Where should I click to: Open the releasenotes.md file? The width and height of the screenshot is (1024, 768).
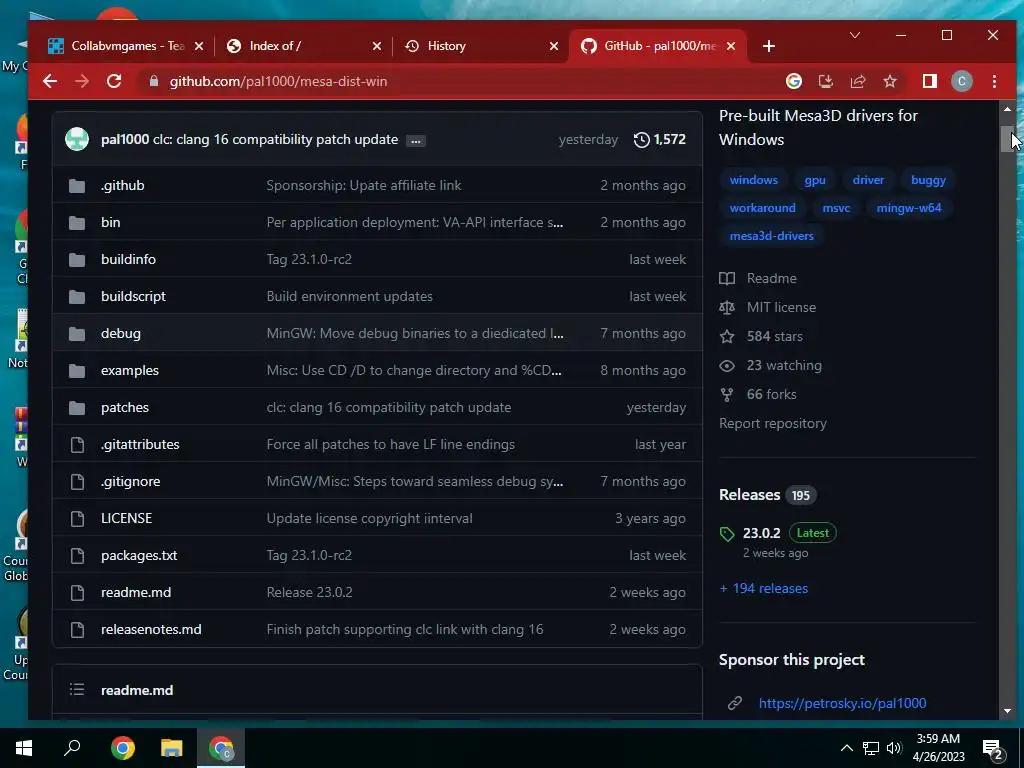coord(151,630)
